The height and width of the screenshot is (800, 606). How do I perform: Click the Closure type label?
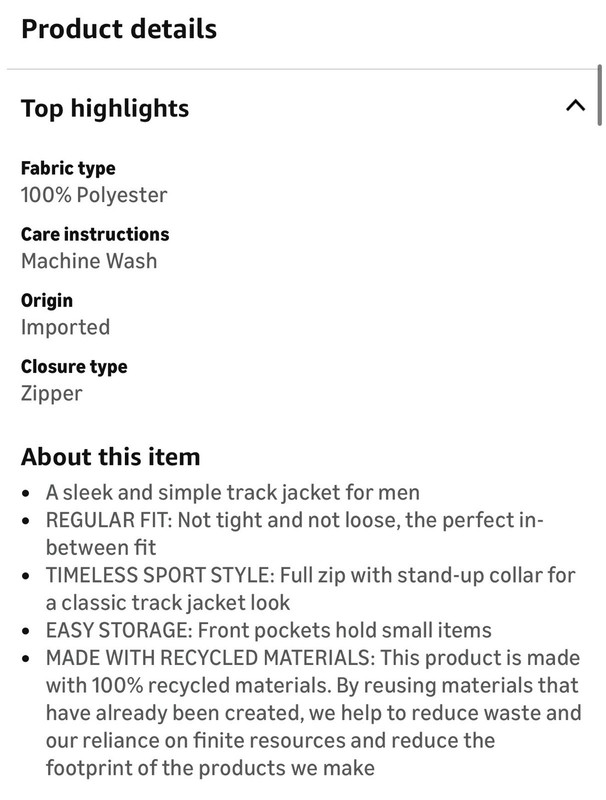pyautogui.click(x=74, y=366)
